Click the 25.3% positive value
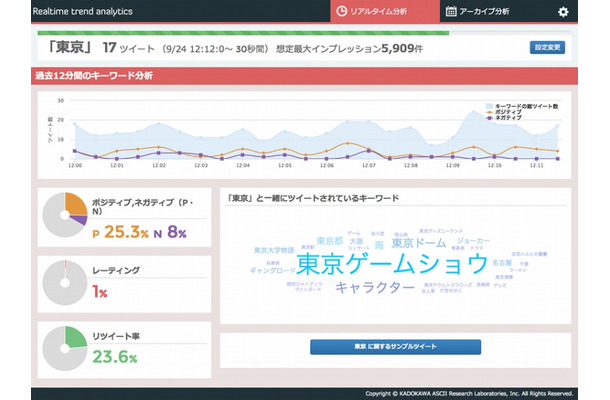This screenshot has height=400, width=610. click(x=126, y=232)
